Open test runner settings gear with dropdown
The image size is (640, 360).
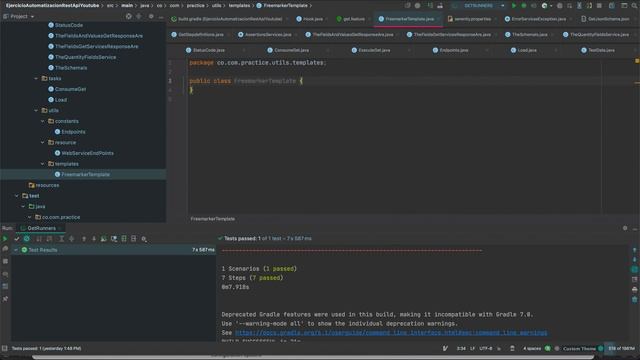(144, 239)
